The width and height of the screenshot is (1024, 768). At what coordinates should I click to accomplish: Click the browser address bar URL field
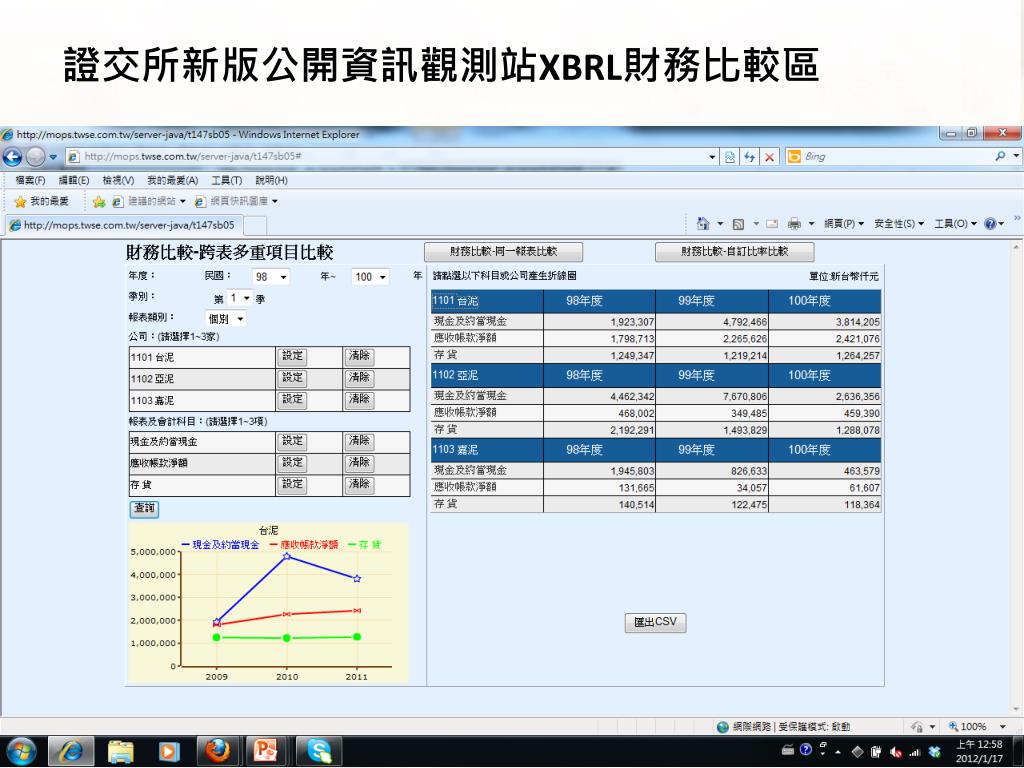point(385,157)
